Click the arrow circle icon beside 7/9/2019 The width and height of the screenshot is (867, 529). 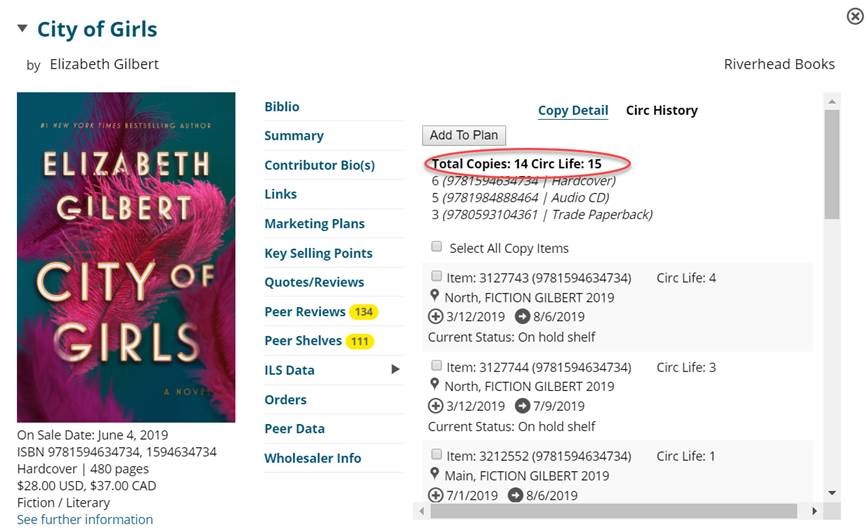[522, 406]
